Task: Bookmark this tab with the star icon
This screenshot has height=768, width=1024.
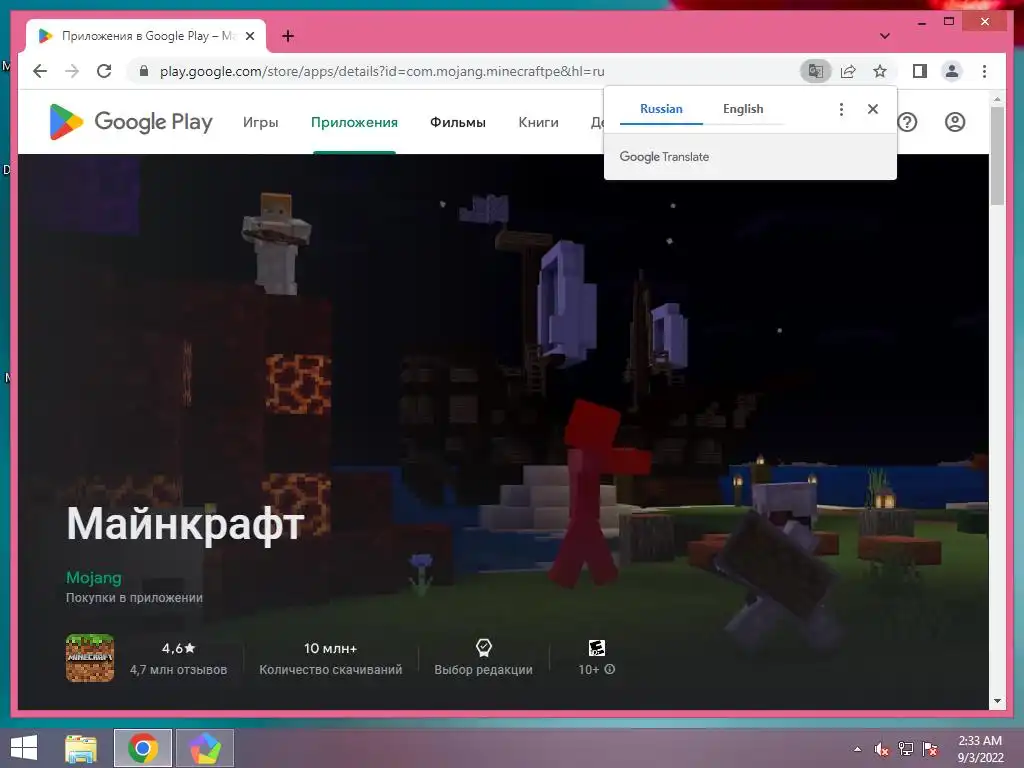Action: (880, 71)
